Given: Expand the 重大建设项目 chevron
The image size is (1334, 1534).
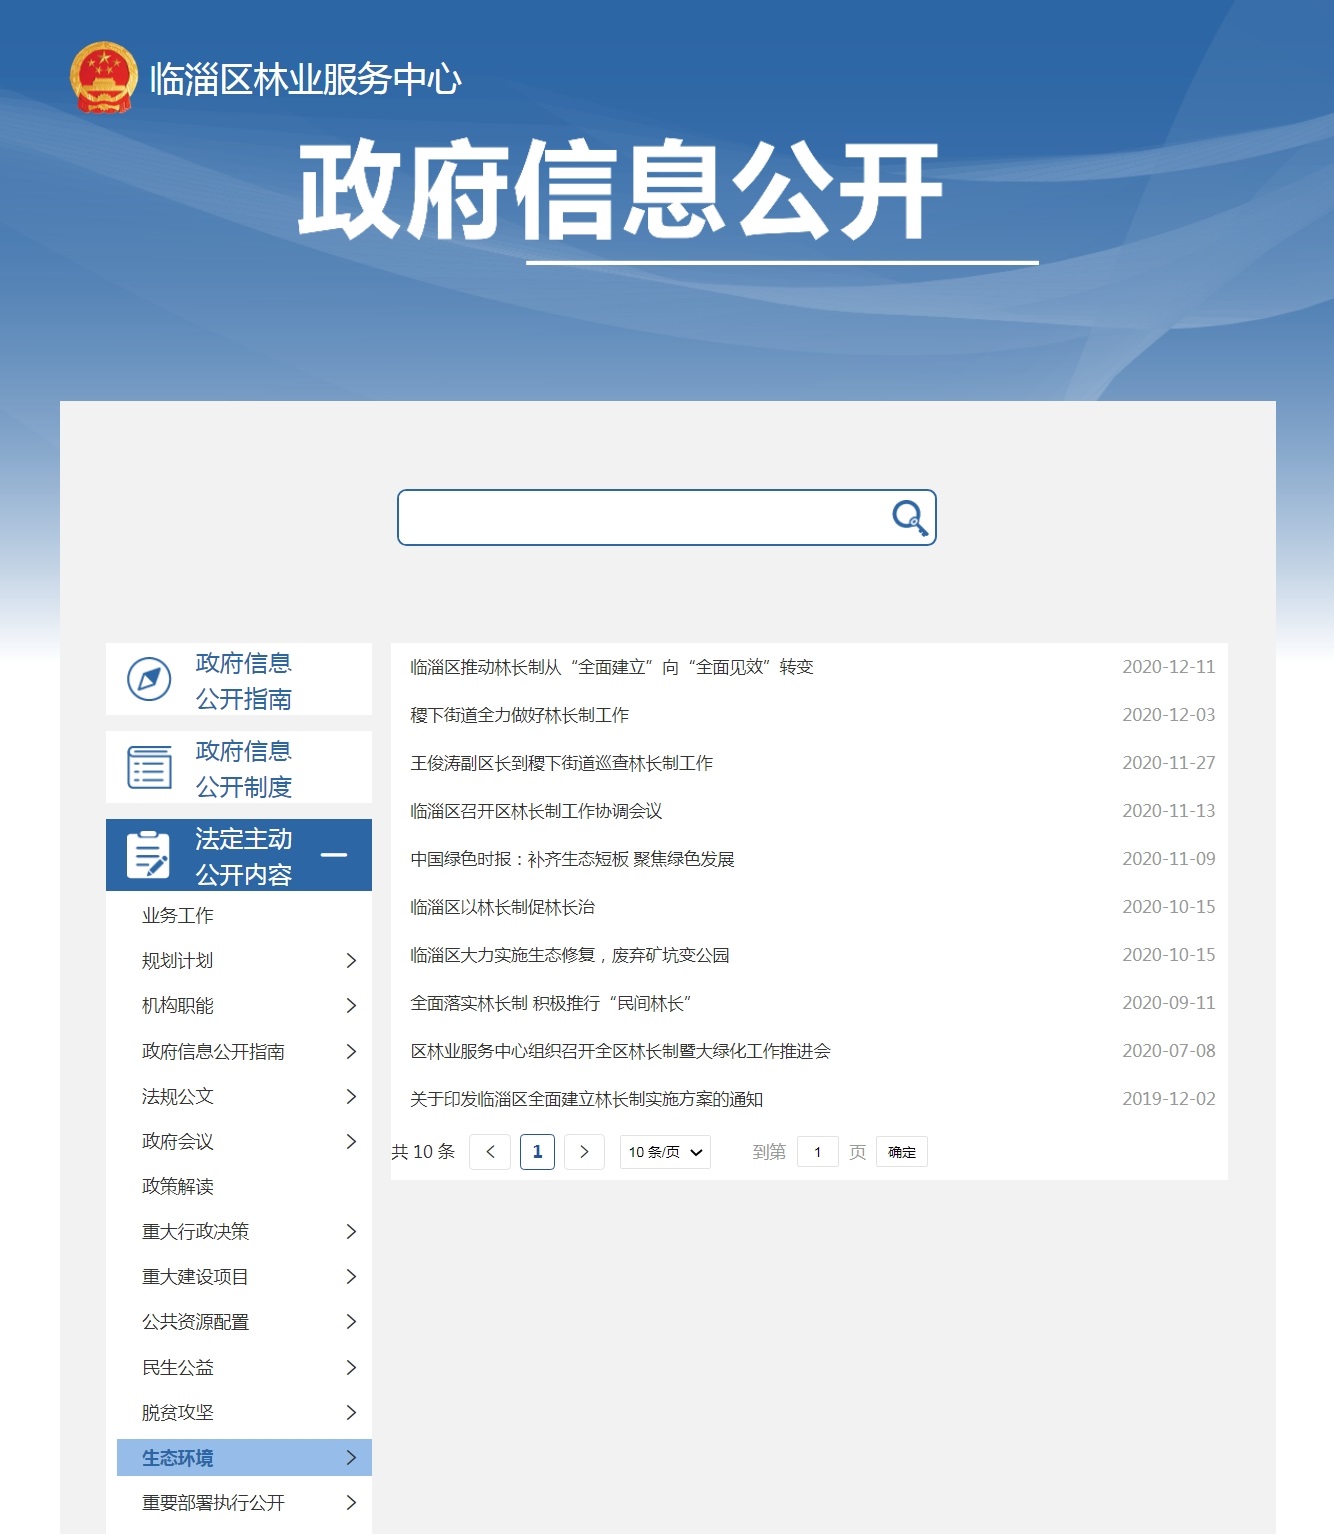Looking at the screenshot, I should pos(351,1277).
